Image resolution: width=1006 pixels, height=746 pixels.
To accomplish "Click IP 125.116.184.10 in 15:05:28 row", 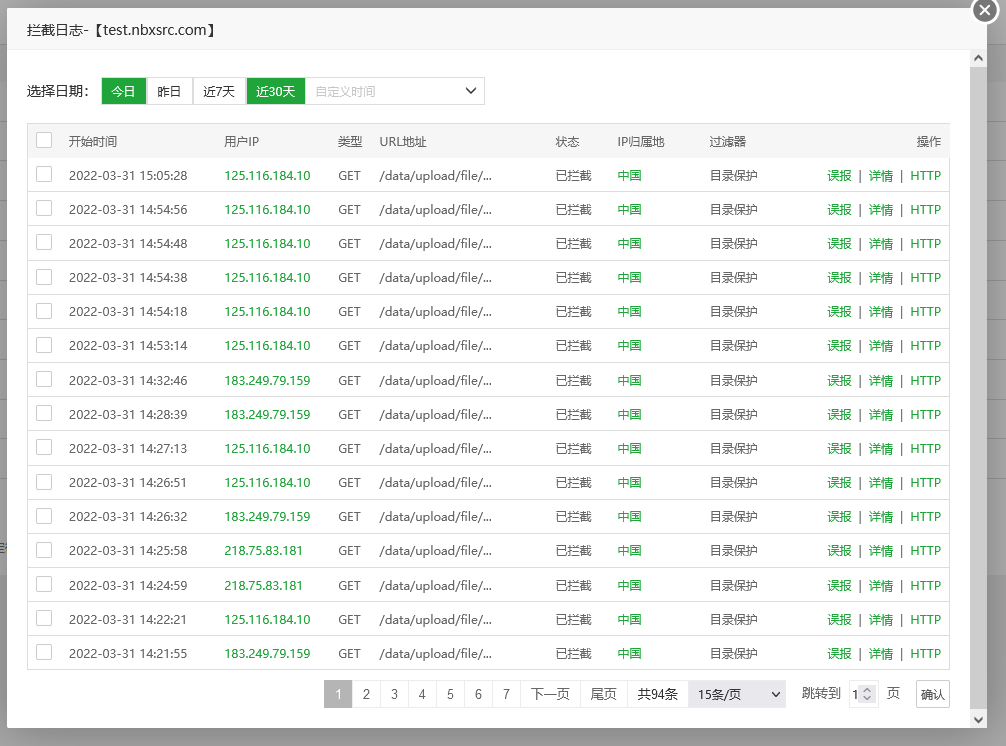I will (268, 176).
